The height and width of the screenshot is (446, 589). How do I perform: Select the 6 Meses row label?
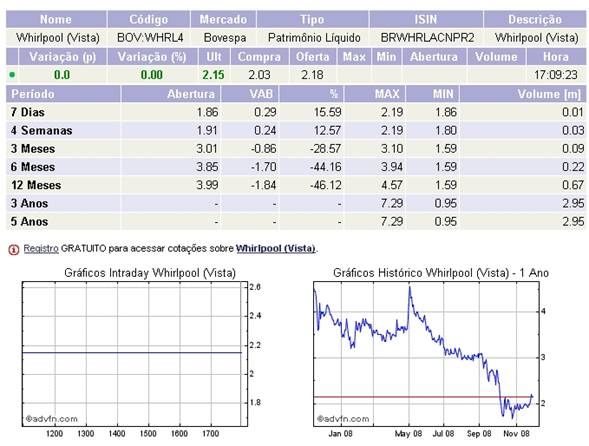pyautogui.click(x=33, y=166)
